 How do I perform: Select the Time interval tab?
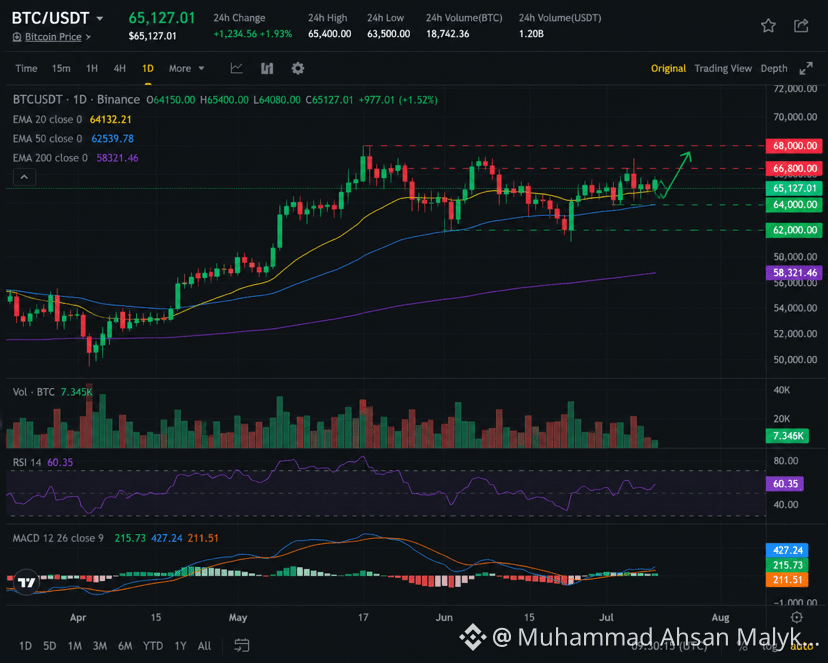coord(26,68)
